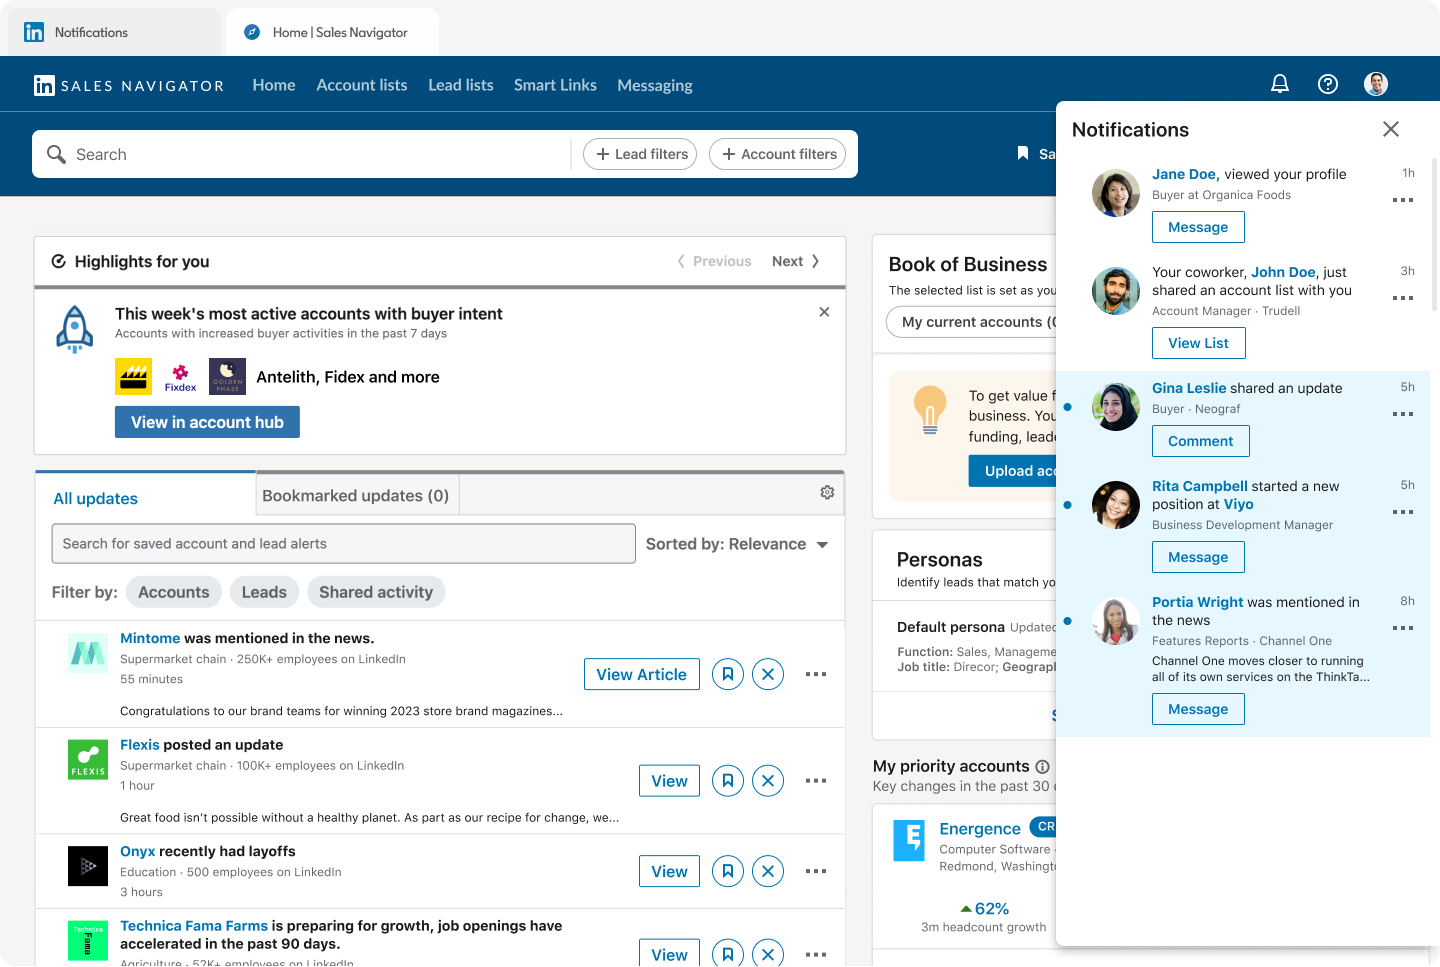Click the Mintome company logo
Viewport: 1440px width, 967px height.
(88, 654)
